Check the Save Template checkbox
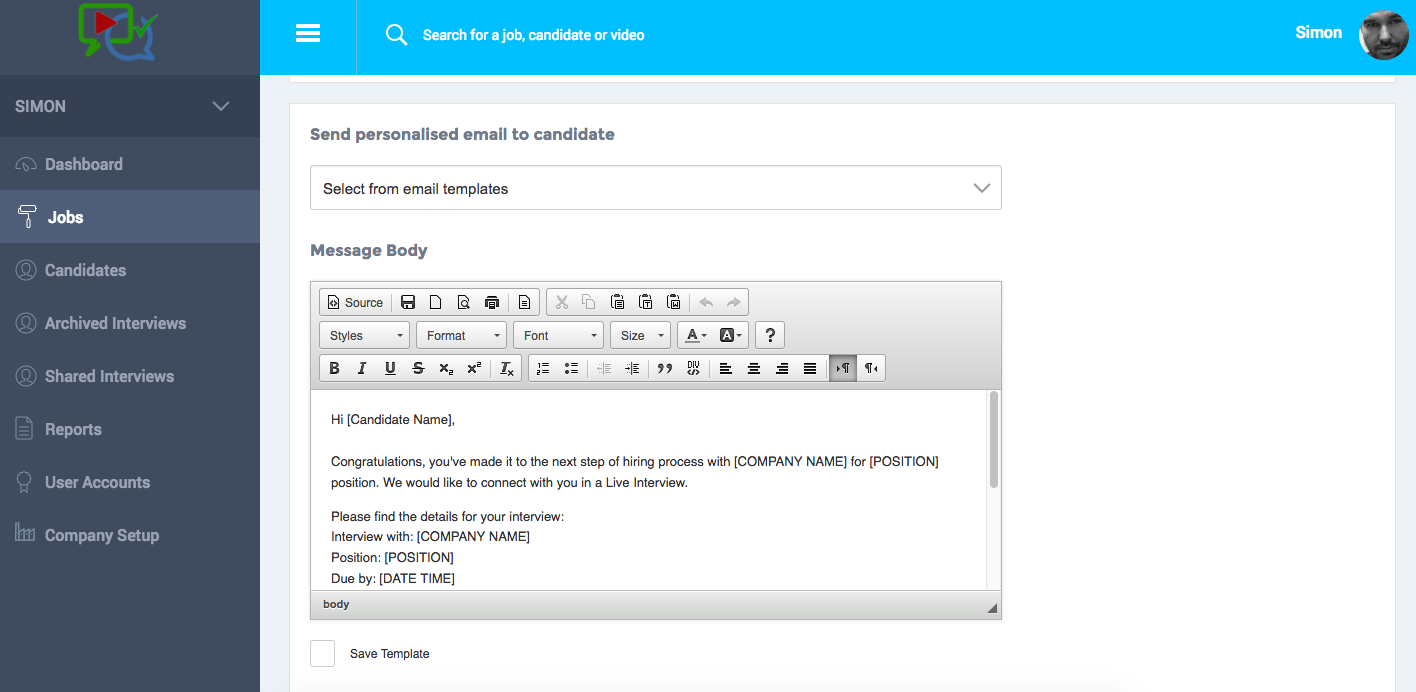1416x692 pixels. pos(322,653)
